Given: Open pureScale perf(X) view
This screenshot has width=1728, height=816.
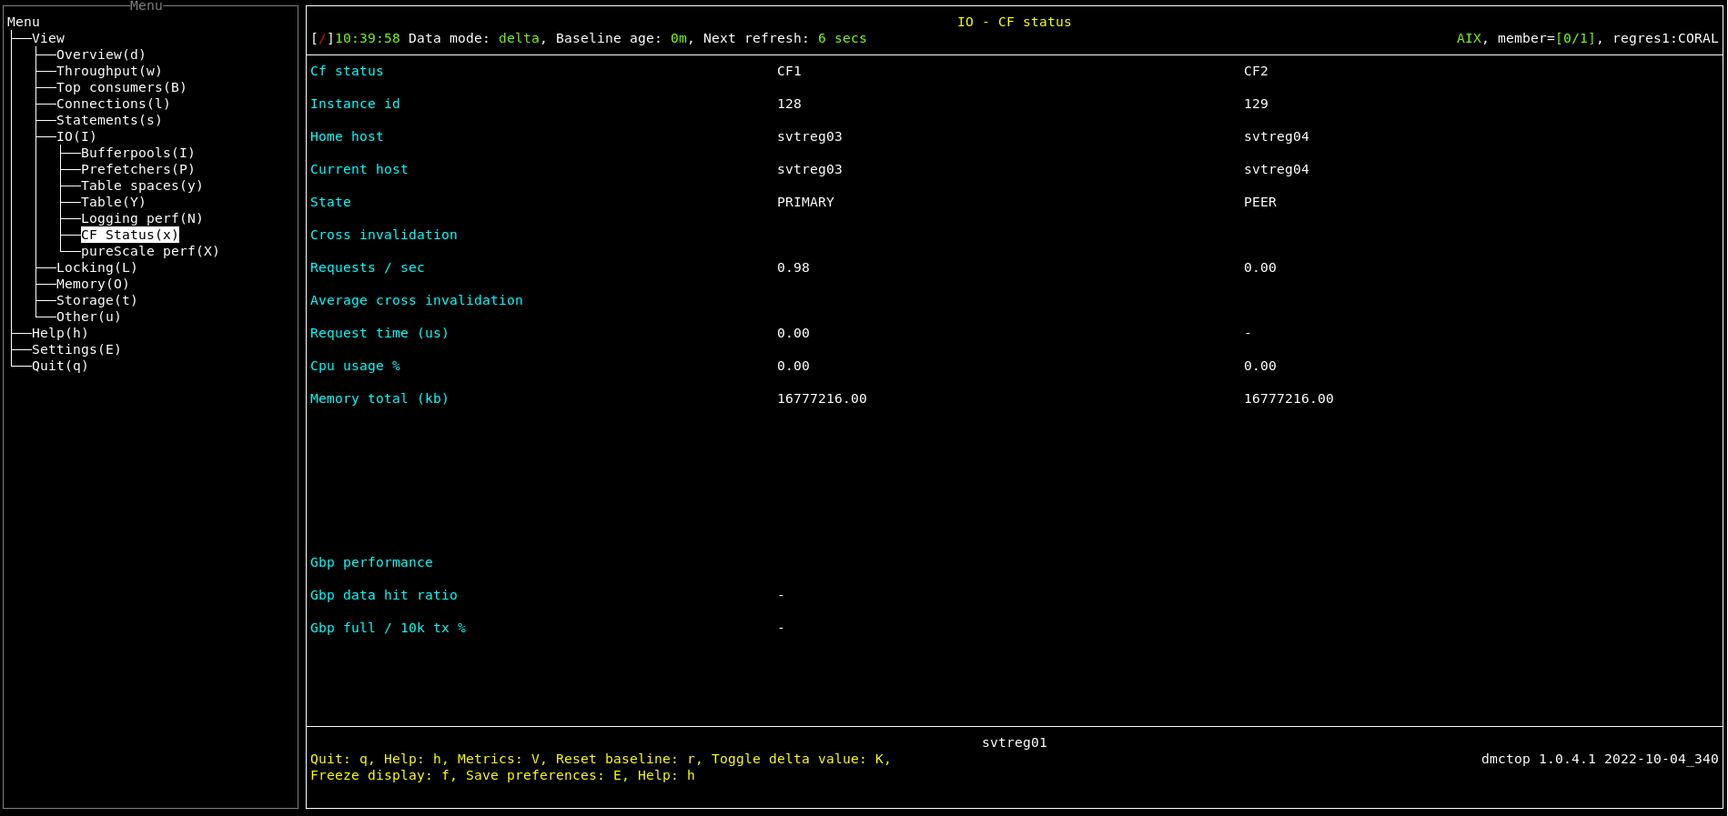Looking at the screenshot, I should 150,251.
